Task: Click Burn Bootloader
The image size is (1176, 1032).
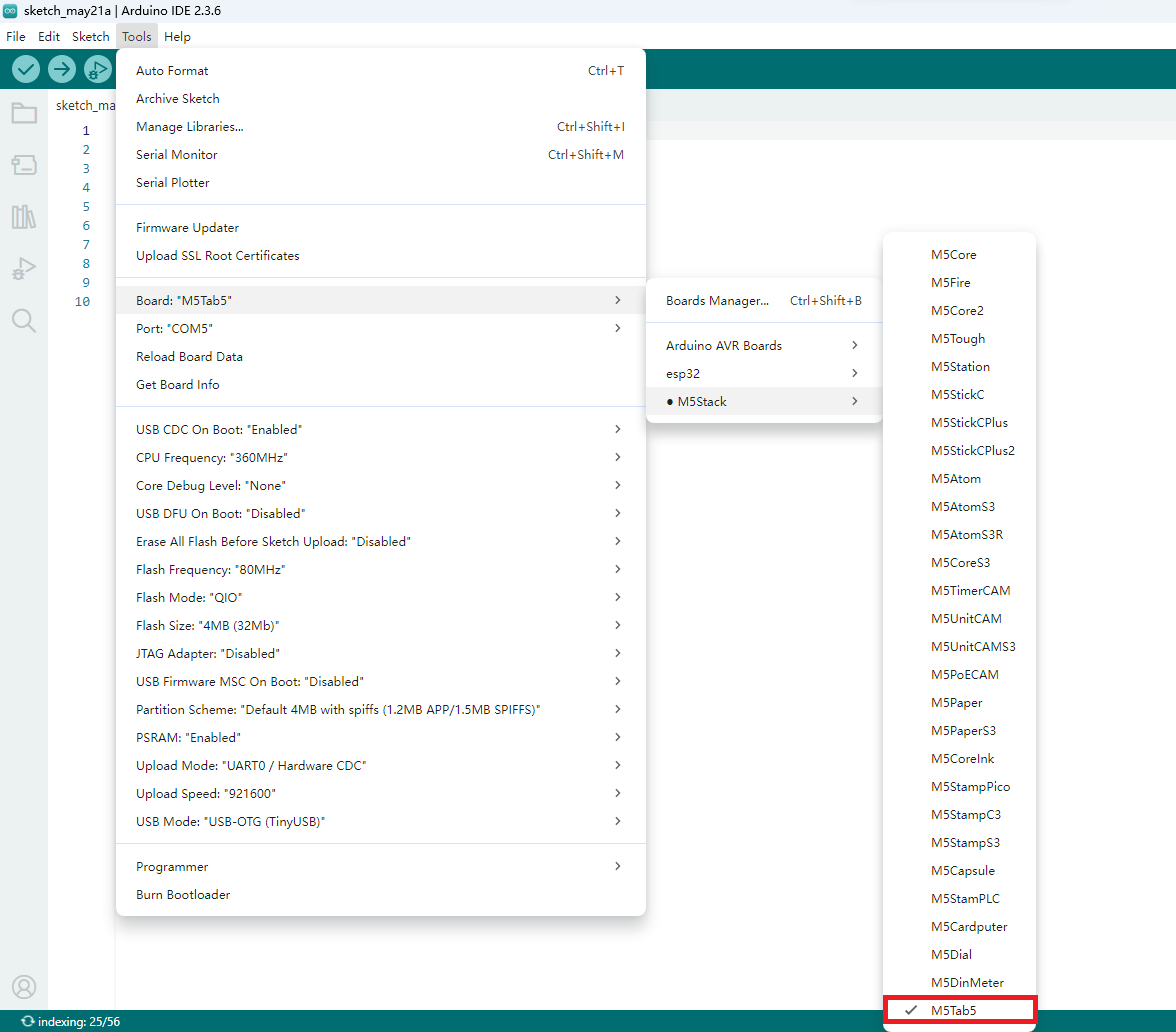Action: 381,895
